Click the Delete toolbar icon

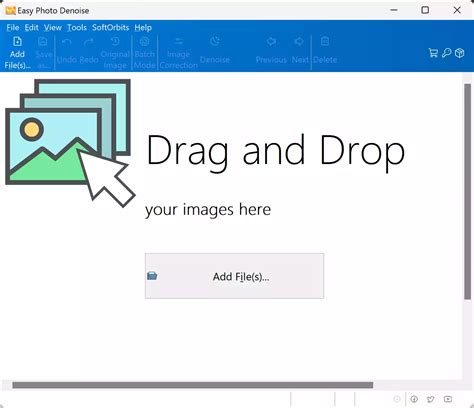[325, 41]
